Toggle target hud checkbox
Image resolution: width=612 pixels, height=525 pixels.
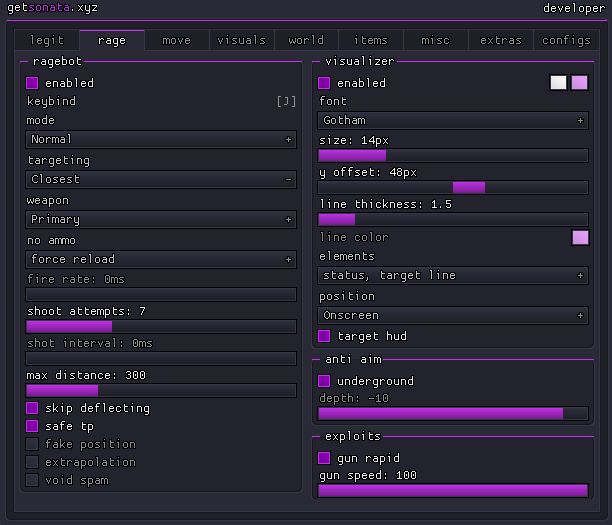tap(324, 336)
